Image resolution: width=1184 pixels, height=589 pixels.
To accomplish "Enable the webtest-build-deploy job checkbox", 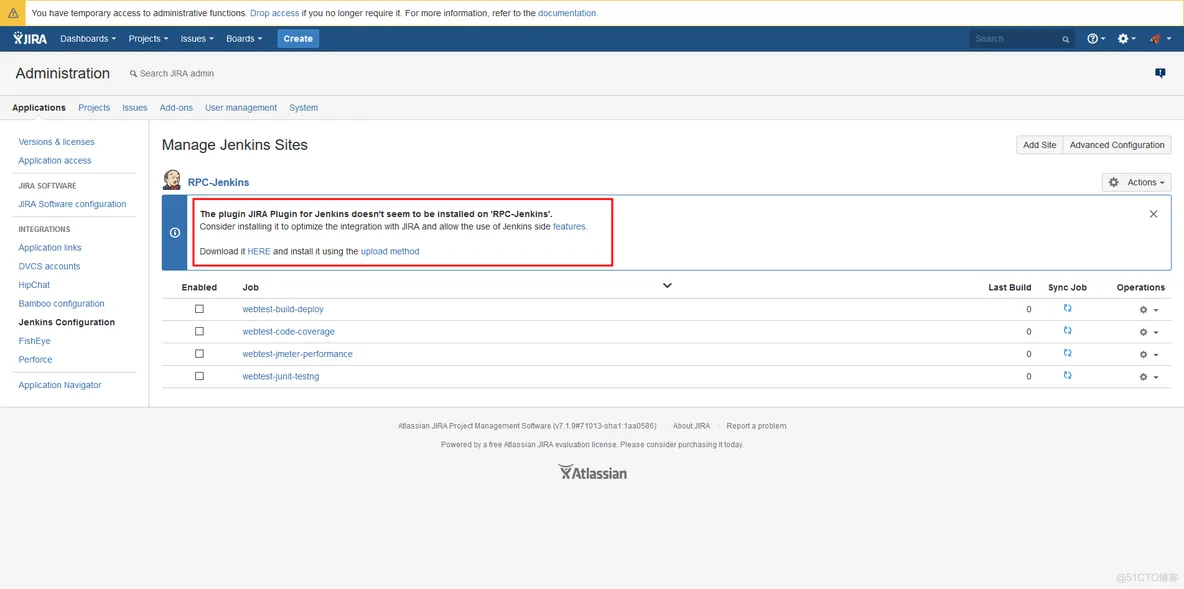I will [199, 309].
